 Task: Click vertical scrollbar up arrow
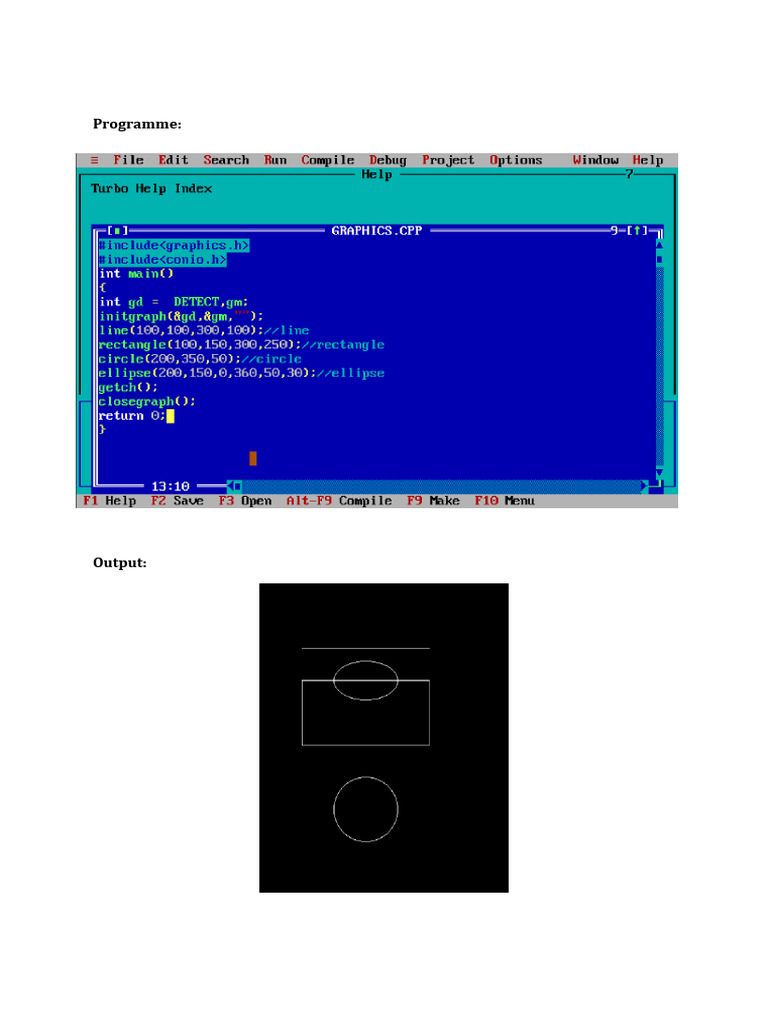[659, 245]
